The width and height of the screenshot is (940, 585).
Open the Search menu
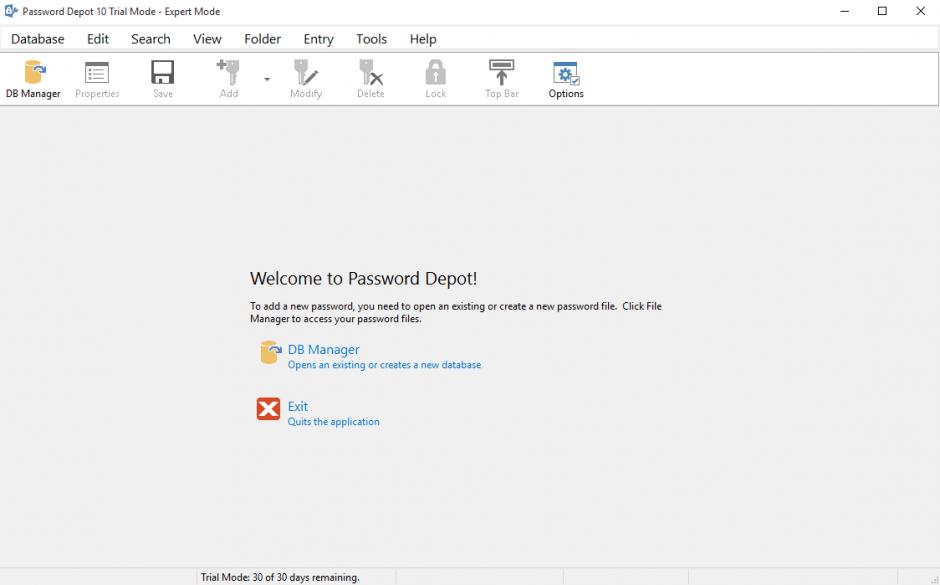click(151, 39)
